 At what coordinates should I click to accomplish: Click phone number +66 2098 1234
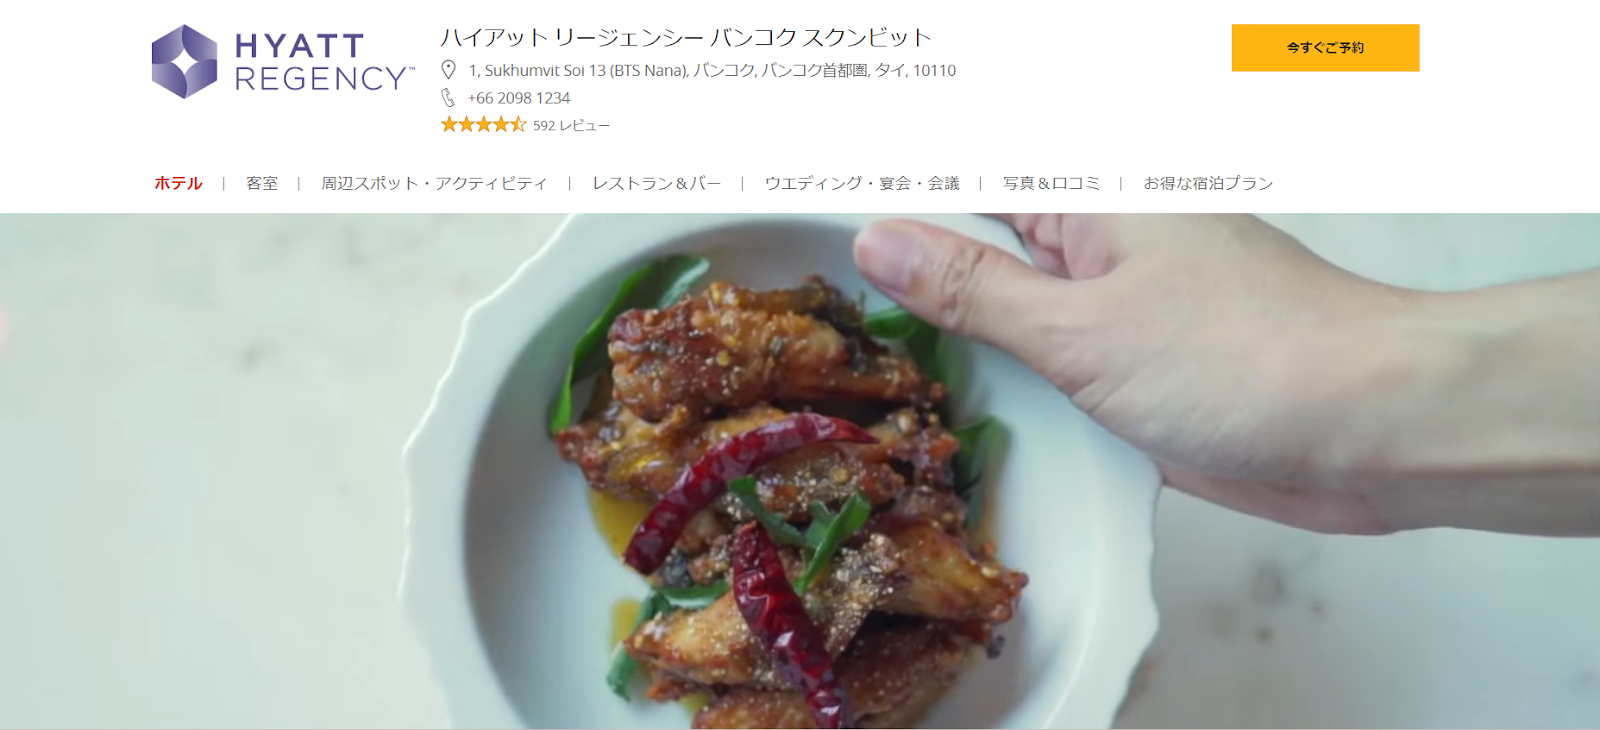click(519, 98)
